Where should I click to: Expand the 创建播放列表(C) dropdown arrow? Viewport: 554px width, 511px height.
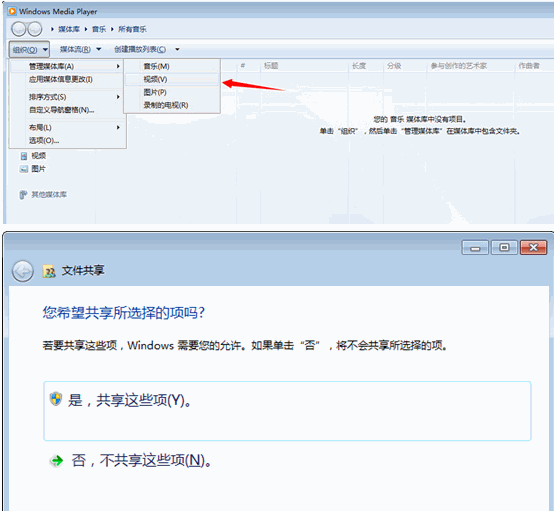pos(177,49)
